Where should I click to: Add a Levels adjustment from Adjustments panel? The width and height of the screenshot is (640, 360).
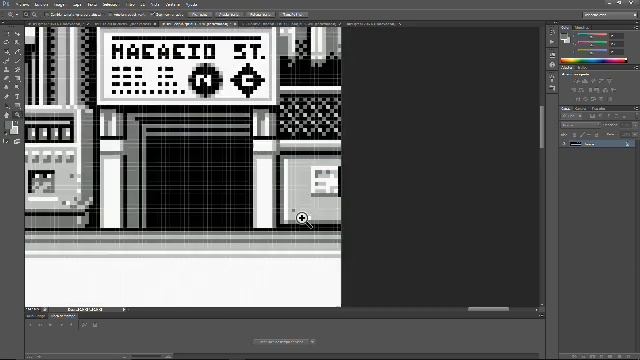click(x=585, y=81)
